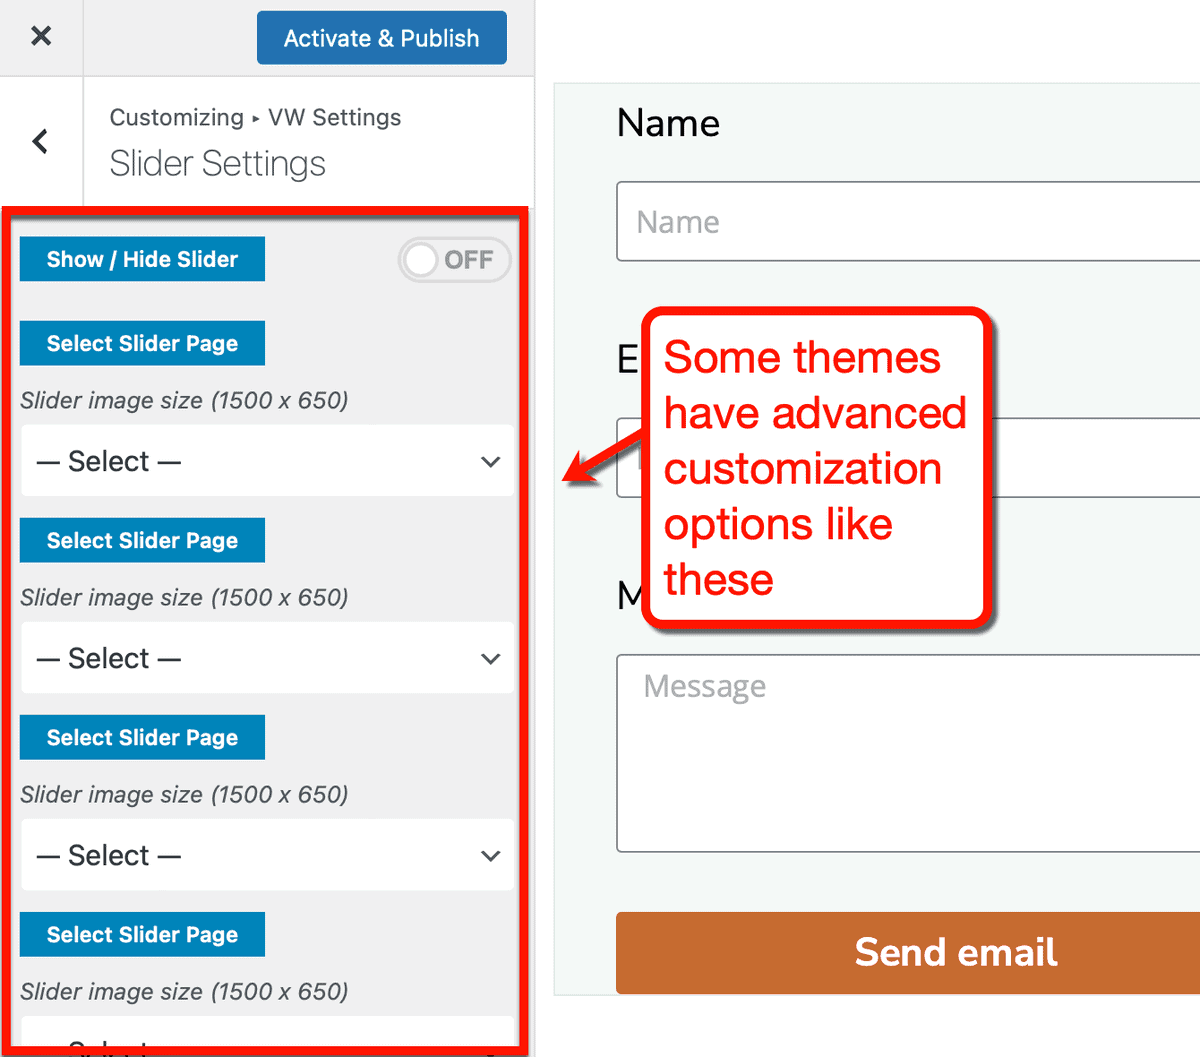The height and width of the screenshot is (1057, 1200).
Task: Click inside the Name input field
Action: point(900,221)
